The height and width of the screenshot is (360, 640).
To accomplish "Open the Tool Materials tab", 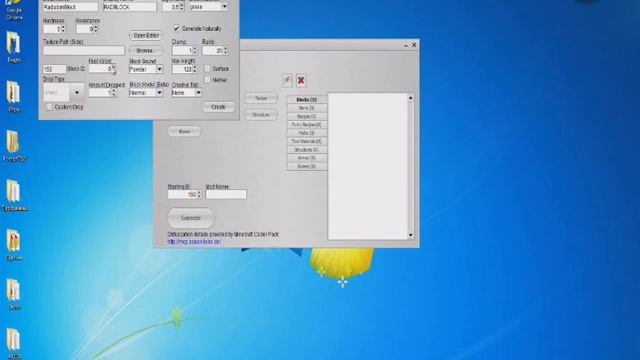I will click(307, 141).
